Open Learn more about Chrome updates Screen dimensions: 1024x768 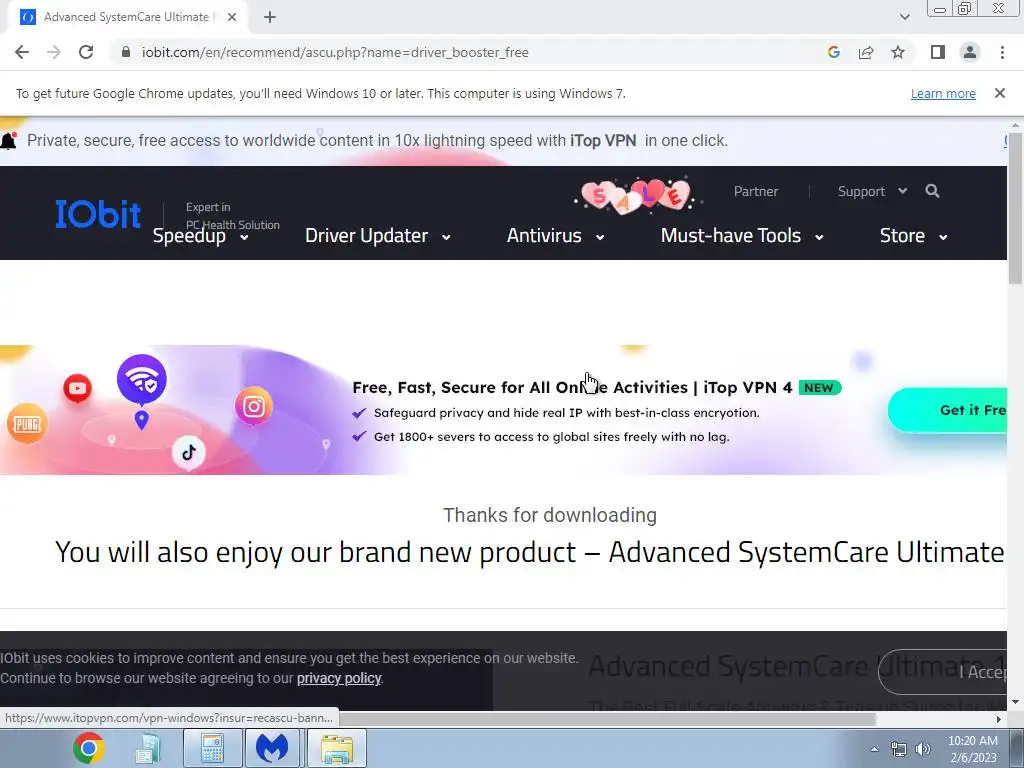[943, 93]
